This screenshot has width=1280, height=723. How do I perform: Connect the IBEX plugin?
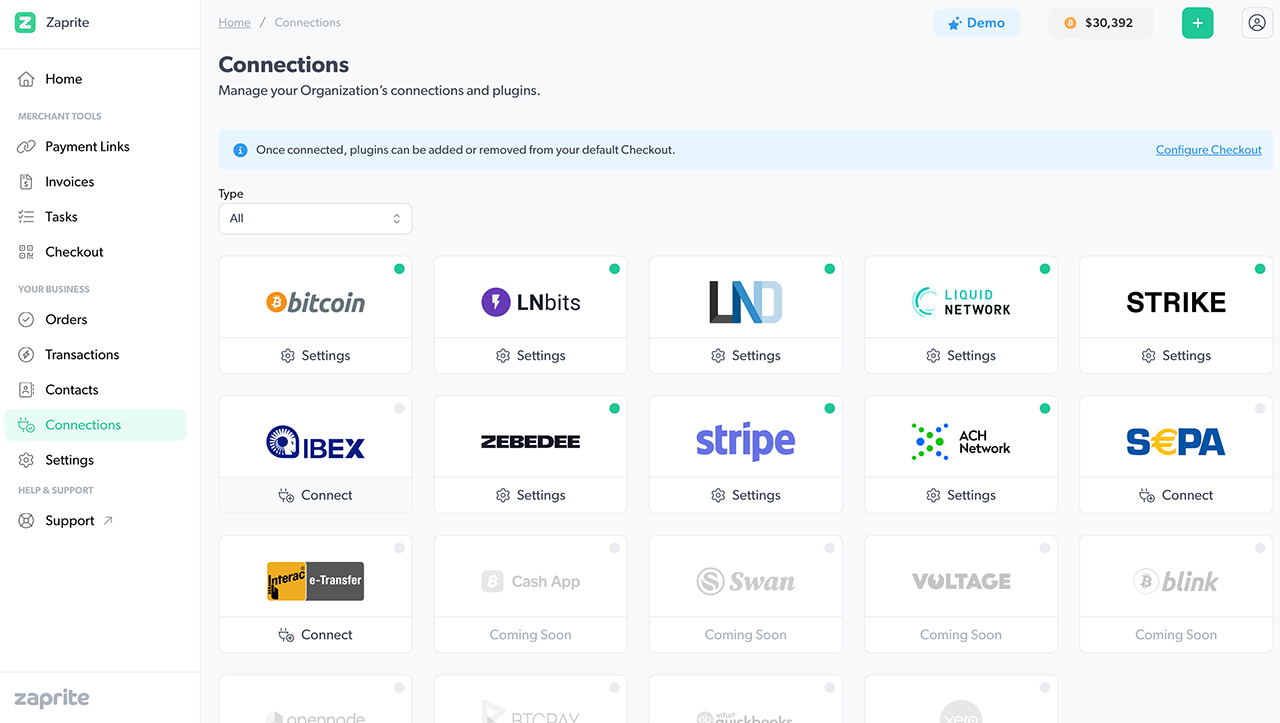point(315,496)
